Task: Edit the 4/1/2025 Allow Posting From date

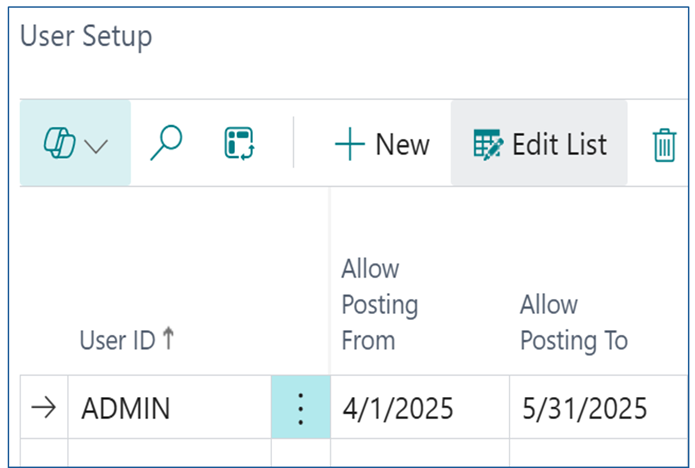Action: pos(420,407)
